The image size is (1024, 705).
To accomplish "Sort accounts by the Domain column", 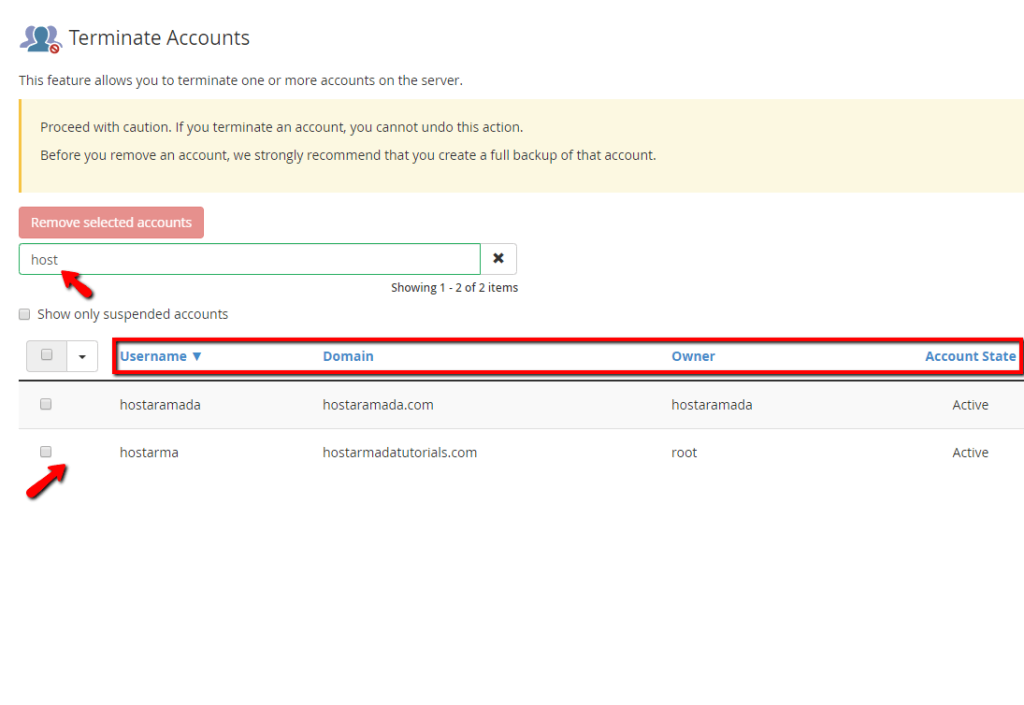I will point(346,356).
